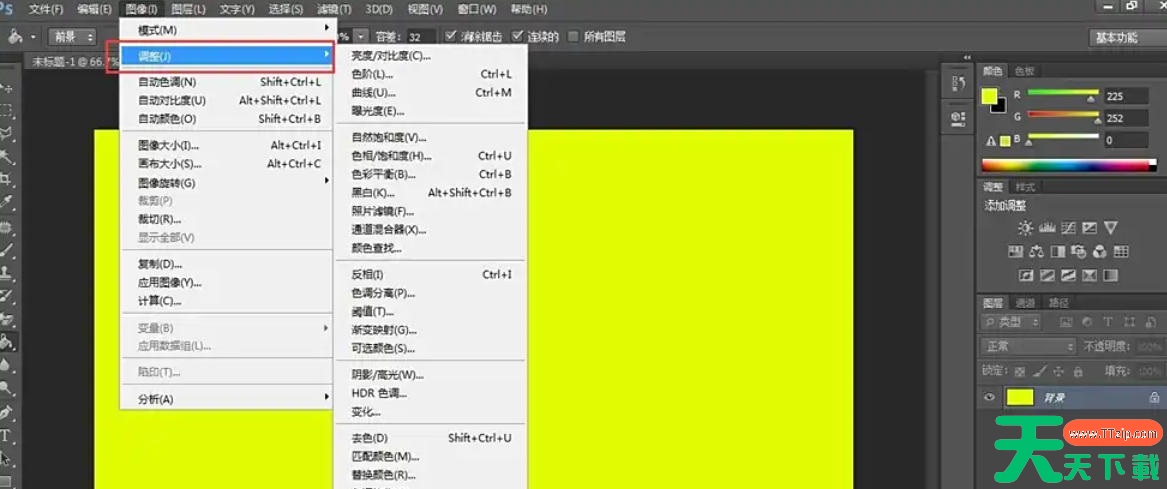Add a Vibrance adjustment triangle icon
The height and width of the screenshot is (489, 1167).
coord(1110,228)
